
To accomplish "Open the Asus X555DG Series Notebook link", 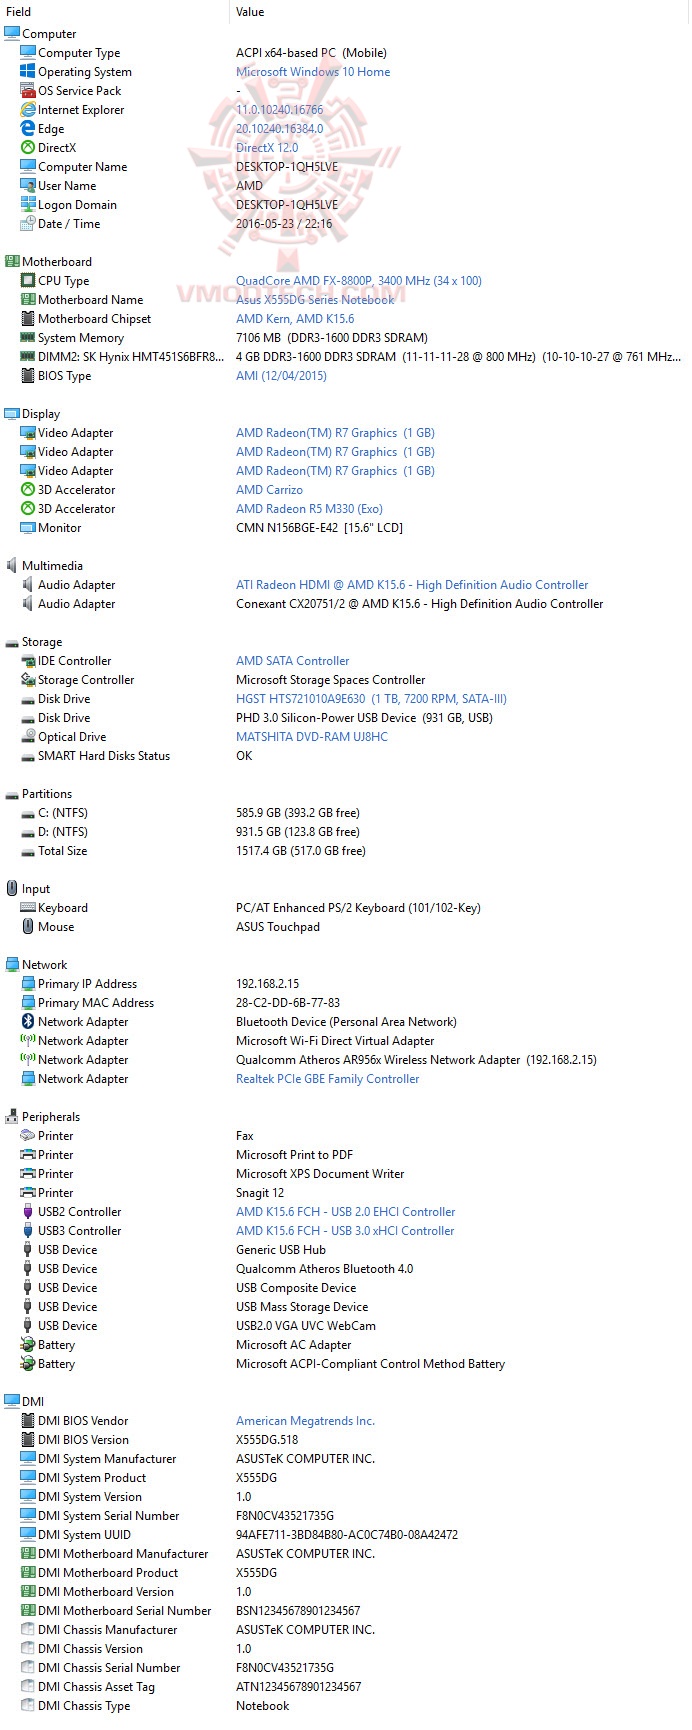I will pyautogui.click(x=315, y=300).
